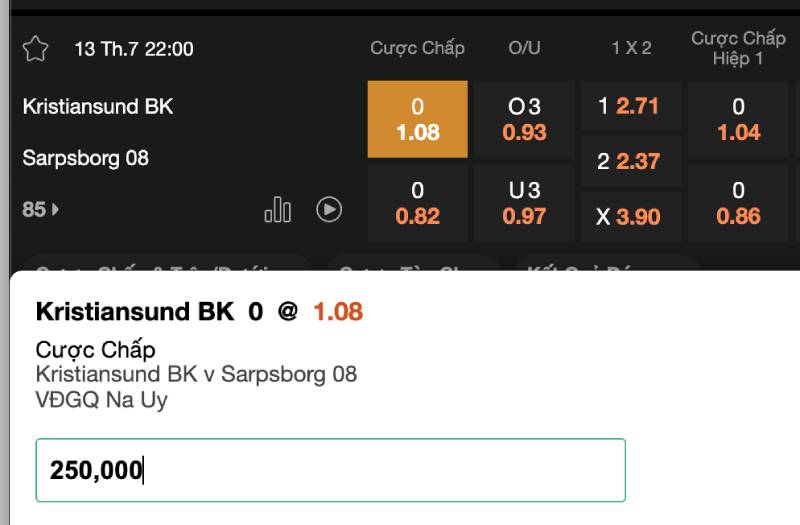800x525 pixels.
Task: Click the O/U column header
Action: 524,48
